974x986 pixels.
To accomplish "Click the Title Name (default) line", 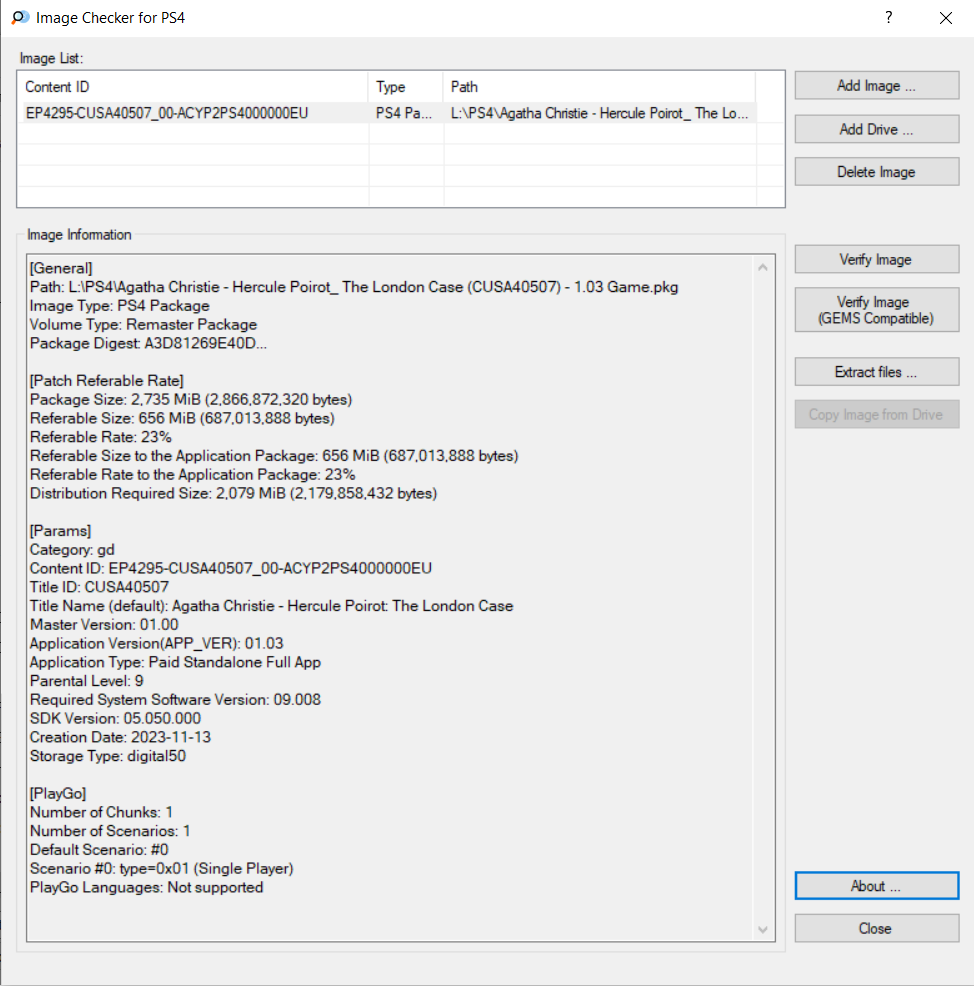I will coord(272,606).
